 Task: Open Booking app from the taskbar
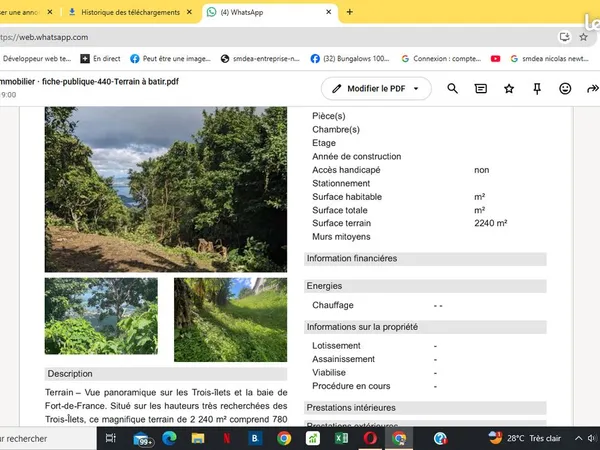(x=255, y=438)
